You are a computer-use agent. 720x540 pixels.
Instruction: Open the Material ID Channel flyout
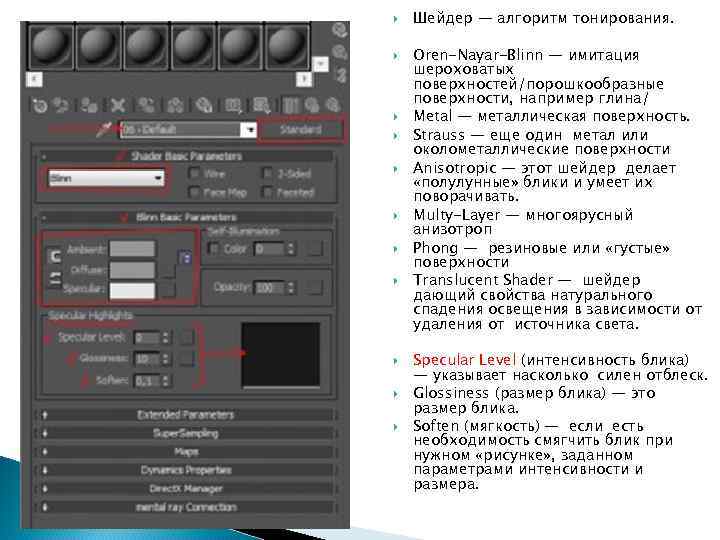point(233,106)
